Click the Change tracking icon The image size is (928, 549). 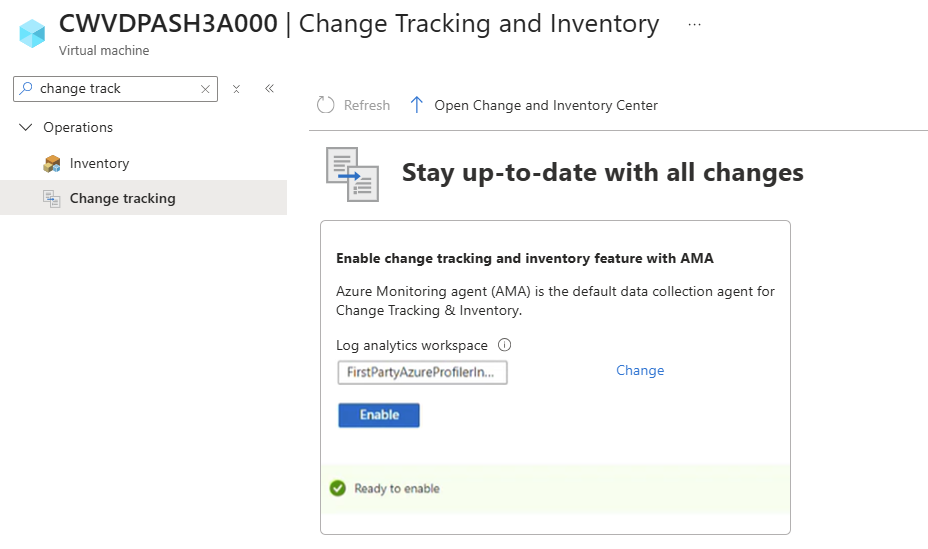[52, 199]
